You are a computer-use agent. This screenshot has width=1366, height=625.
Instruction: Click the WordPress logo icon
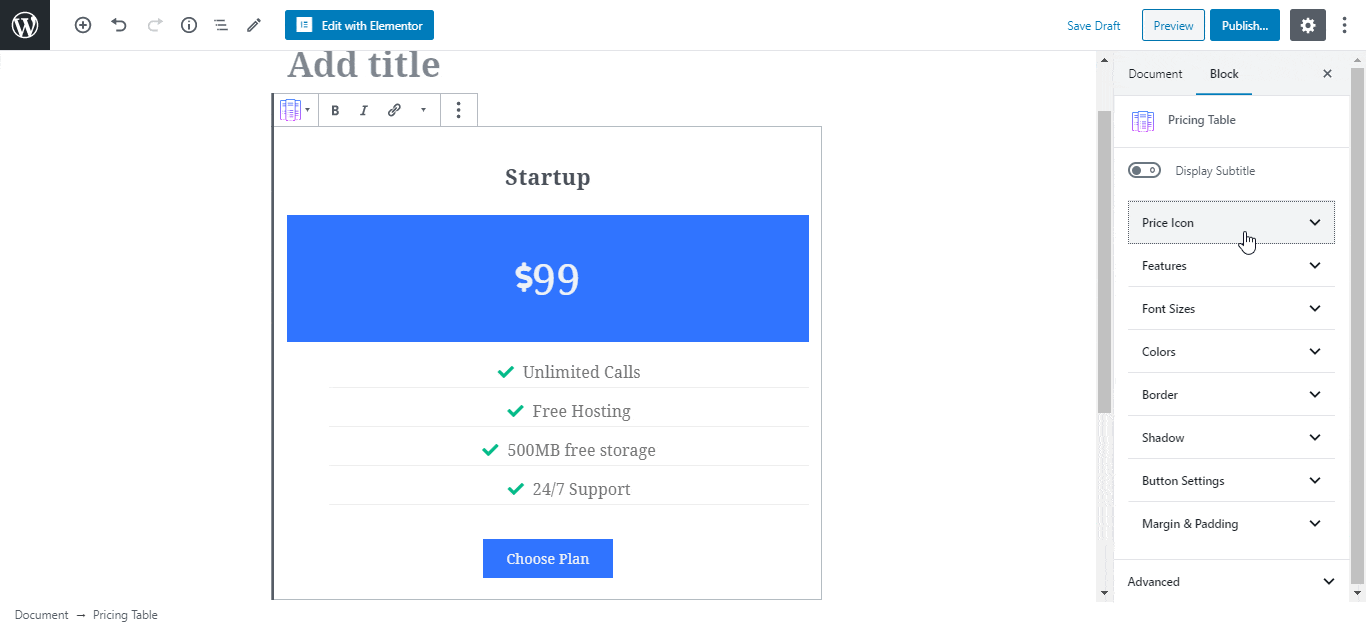(x=25, y=25)
